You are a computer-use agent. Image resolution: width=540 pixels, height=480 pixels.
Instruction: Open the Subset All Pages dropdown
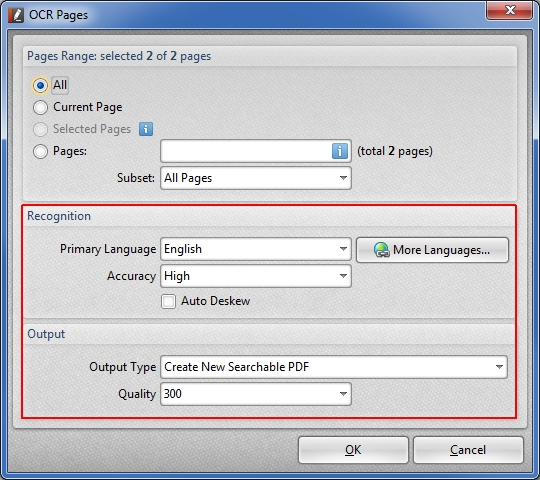pyautogui.click(x=256, y=178)
